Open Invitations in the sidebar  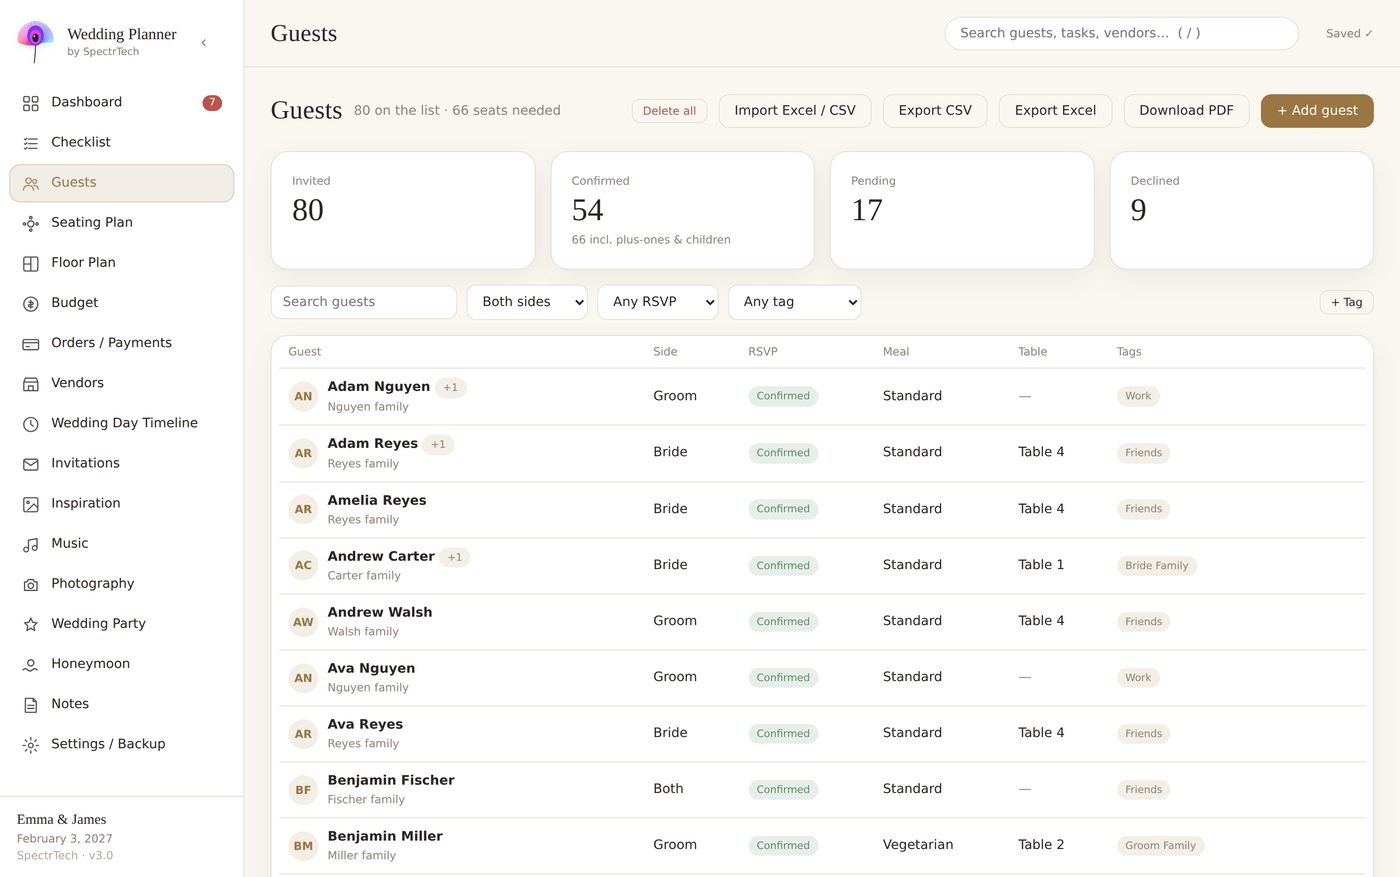coord(122,464)
